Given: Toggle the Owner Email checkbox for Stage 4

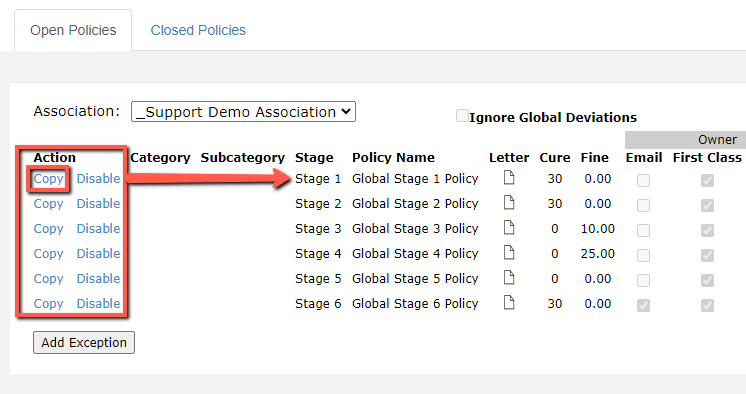Looking at the screenshot, I should (x=643, y=256).
